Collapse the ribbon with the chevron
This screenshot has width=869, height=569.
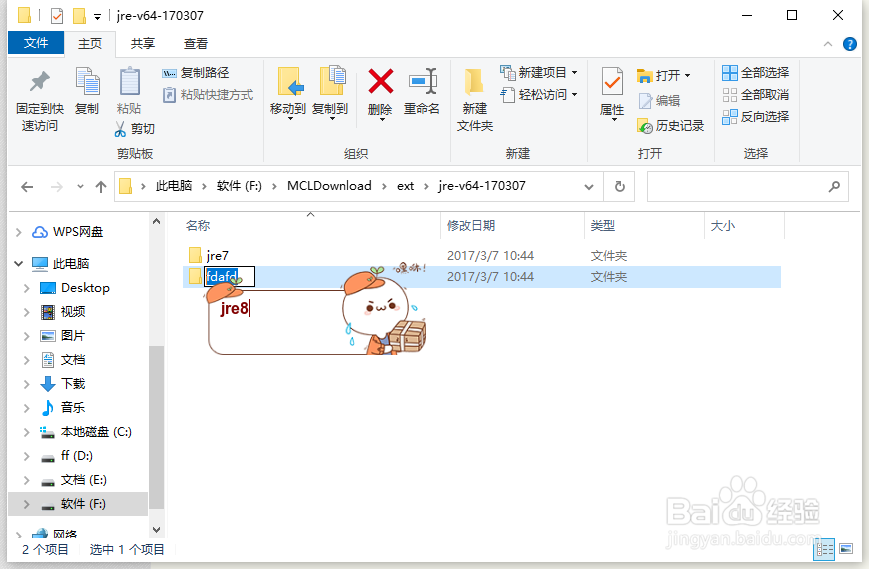click(827, 44)
